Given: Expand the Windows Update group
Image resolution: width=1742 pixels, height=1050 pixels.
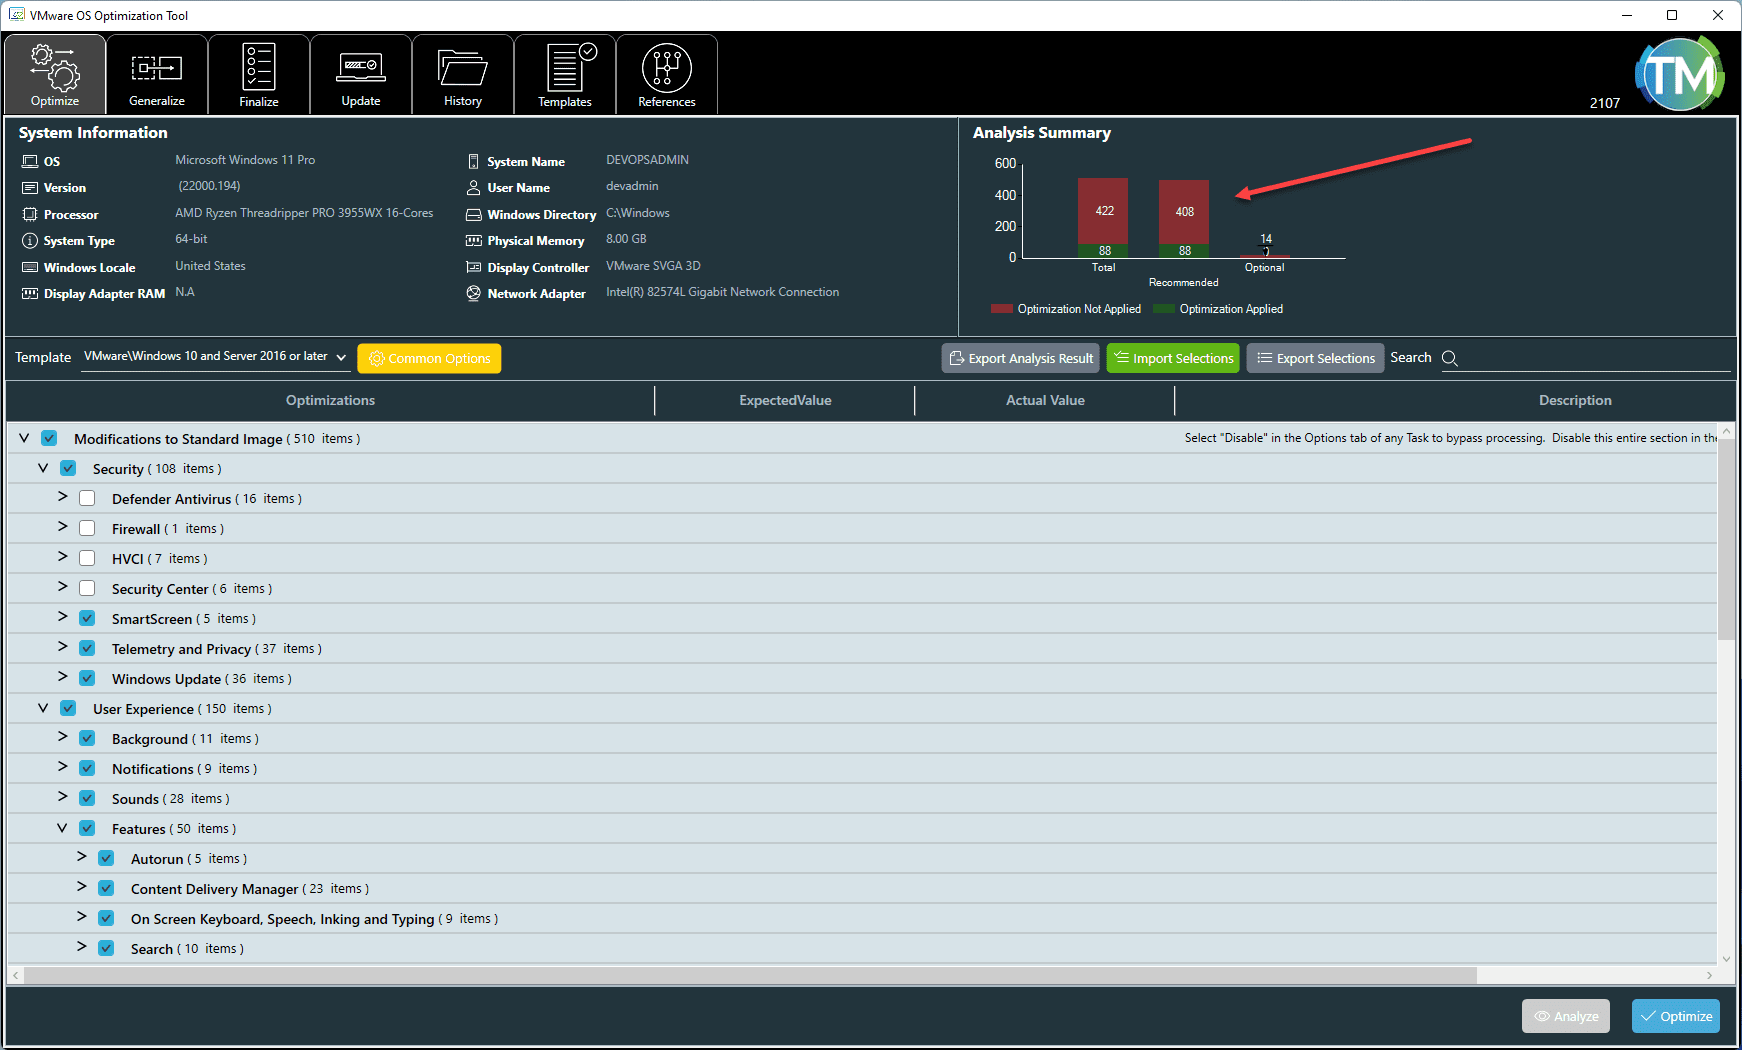Looking at the screenshot, I should 62,677.
